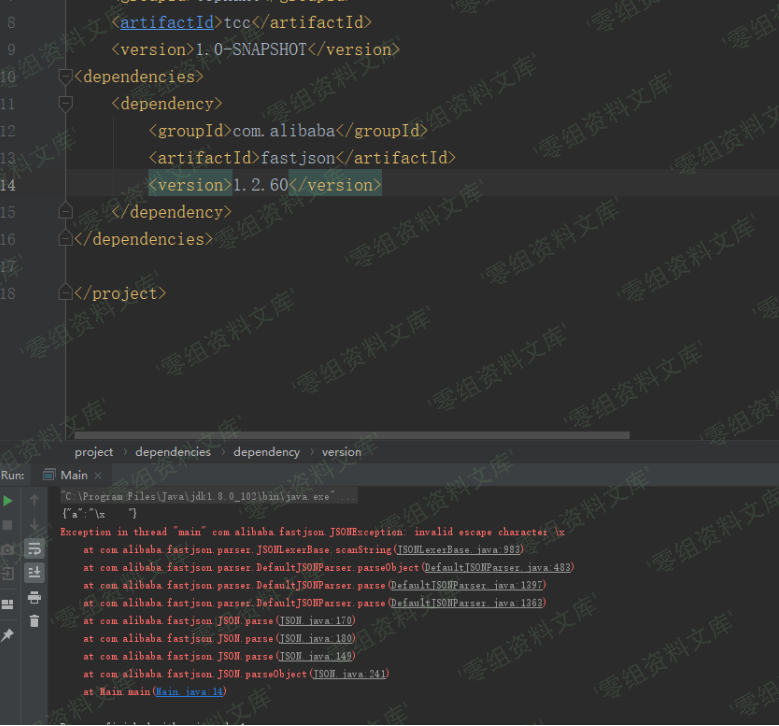Click fold marker at closing project tag
Viewport: 779px width, 726px height.
click(x=66, y=293)
